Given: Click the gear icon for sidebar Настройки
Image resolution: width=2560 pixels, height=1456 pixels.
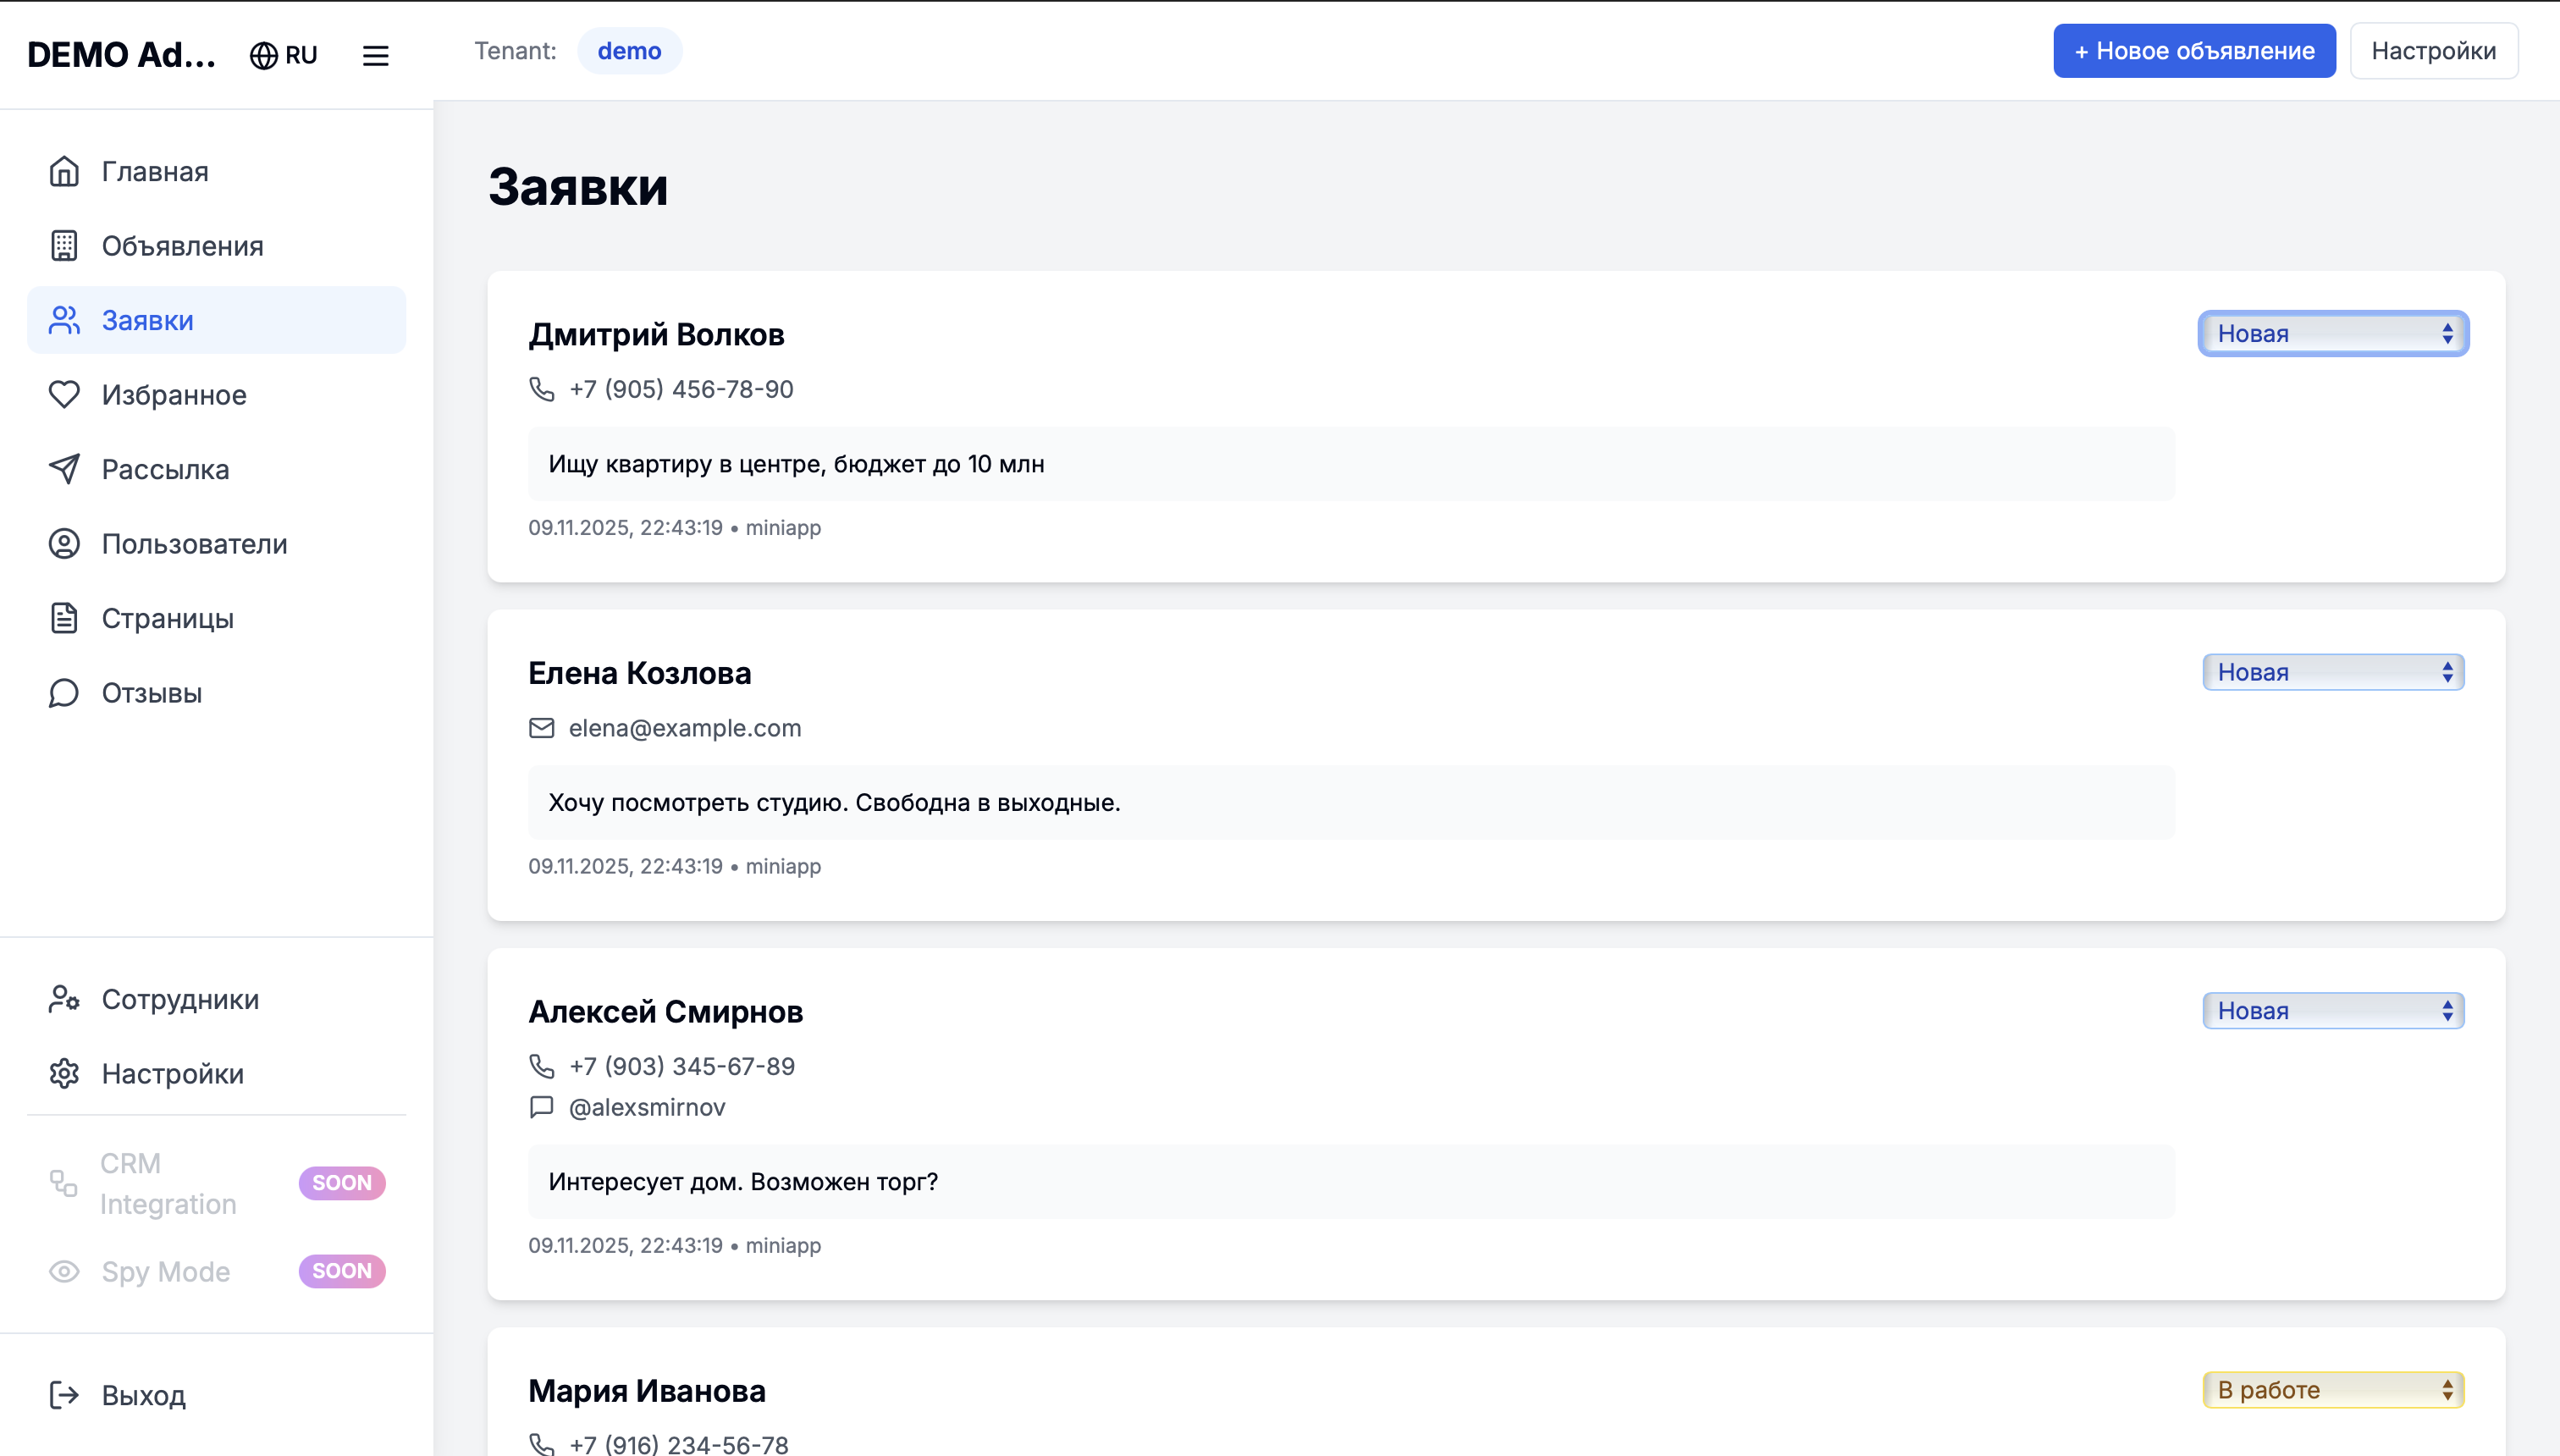Looking at the screenshot, I should (64, 1074).
